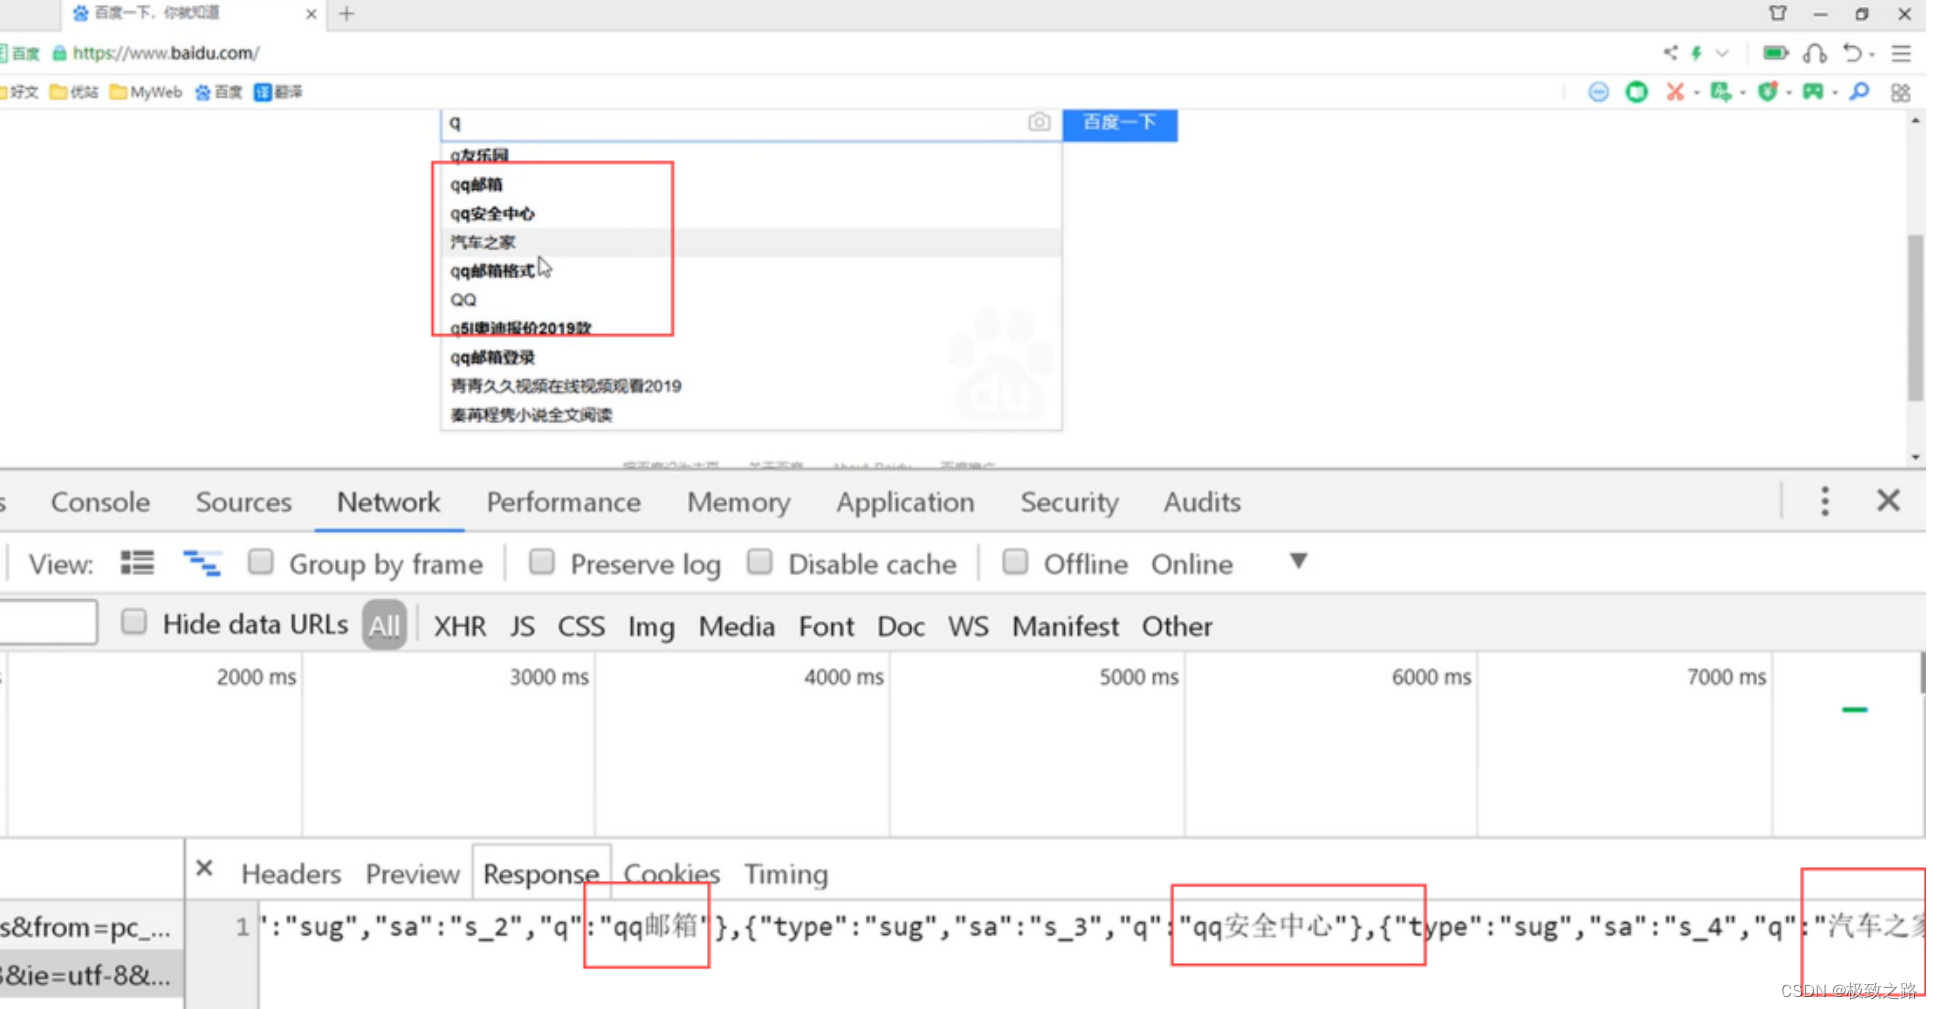Filter requests by JS
This screenshot has height=1009, width=1933.
click(x=522, y=627)
